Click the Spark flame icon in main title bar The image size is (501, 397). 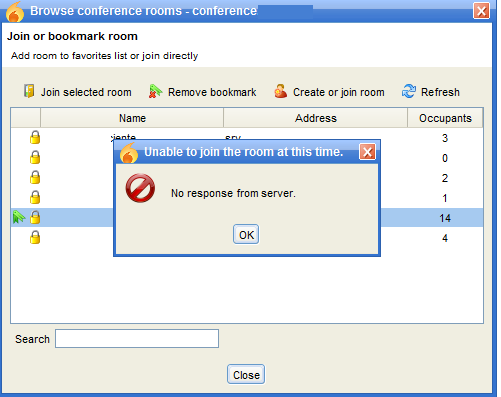15,12
